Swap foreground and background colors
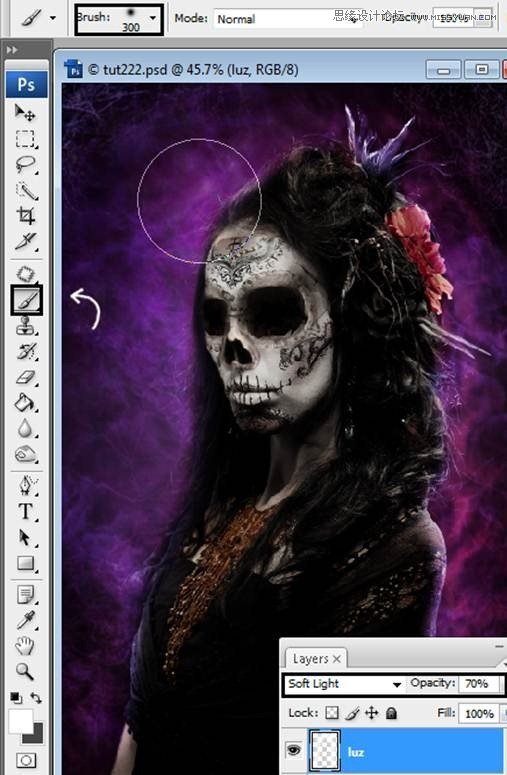Viewport: 507px width, 775px height. coord(36,697)
